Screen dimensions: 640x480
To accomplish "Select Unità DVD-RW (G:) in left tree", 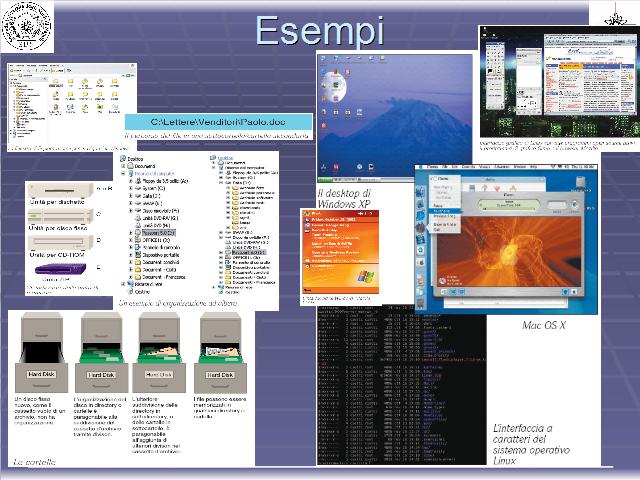I will [x=160, y=218].
